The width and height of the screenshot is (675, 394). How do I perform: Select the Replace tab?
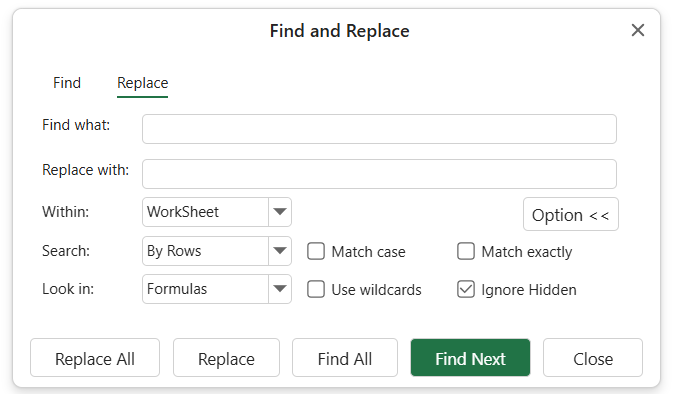(x=142, y=83)
